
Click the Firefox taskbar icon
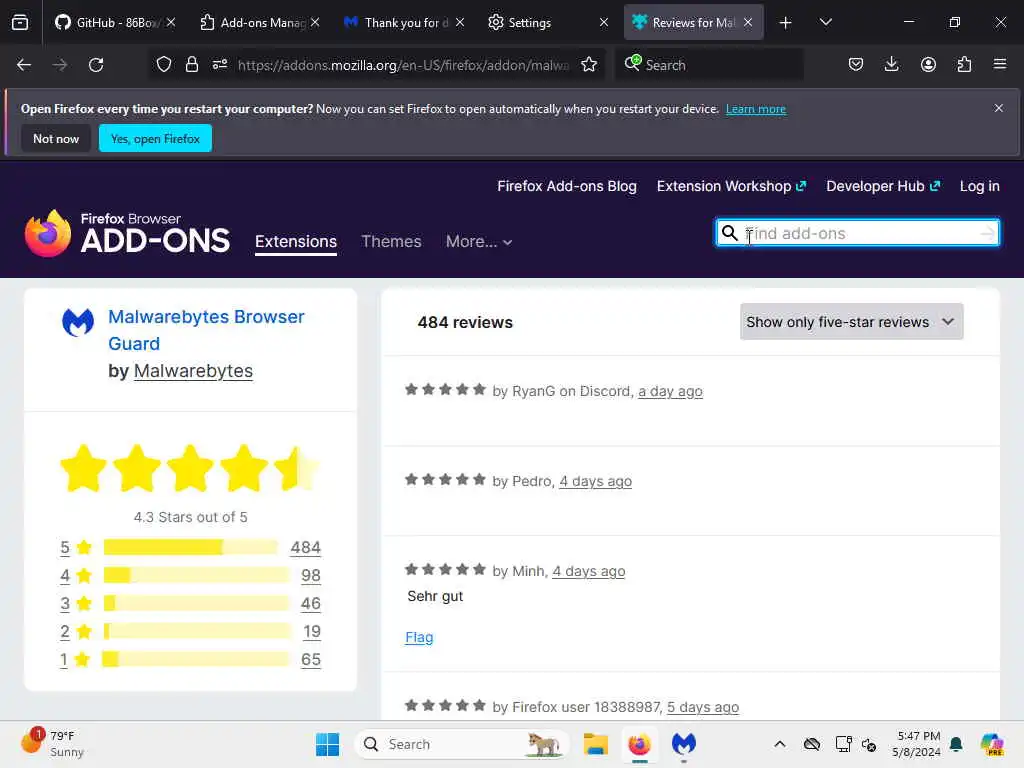click(x=639, y=744)
